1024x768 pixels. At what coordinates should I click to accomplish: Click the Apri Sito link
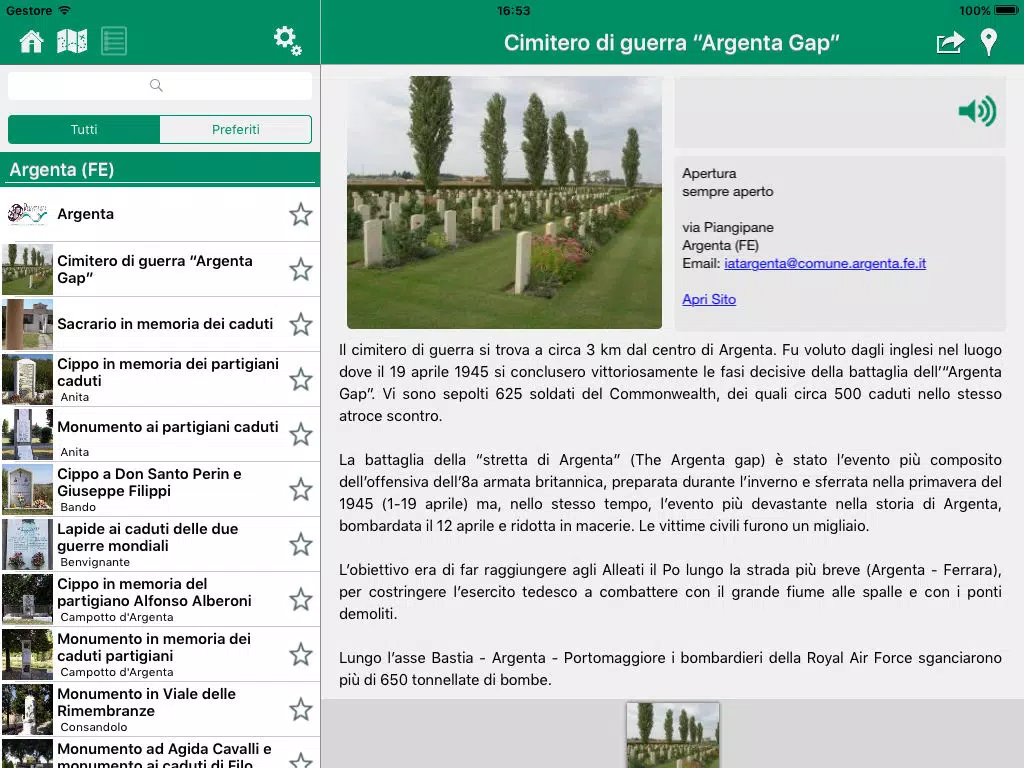click(709, 299)
